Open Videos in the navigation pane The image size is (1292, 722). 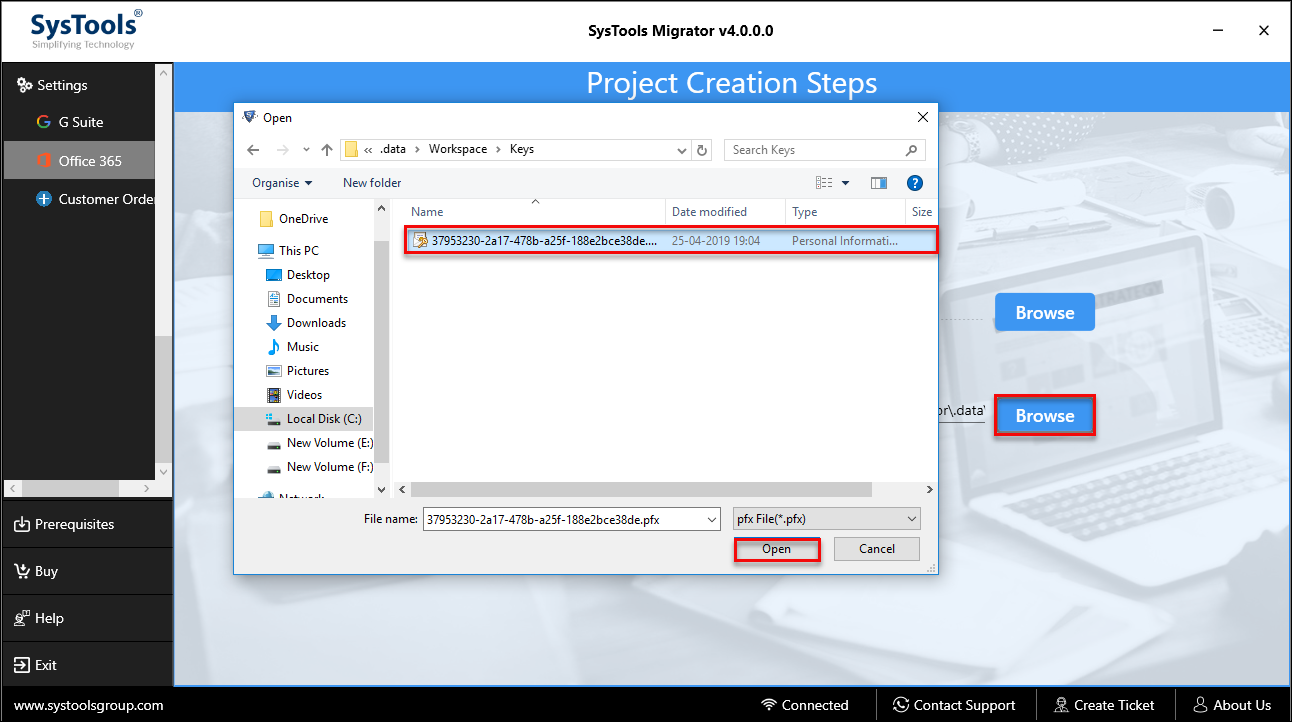click(x=304, y=395)
